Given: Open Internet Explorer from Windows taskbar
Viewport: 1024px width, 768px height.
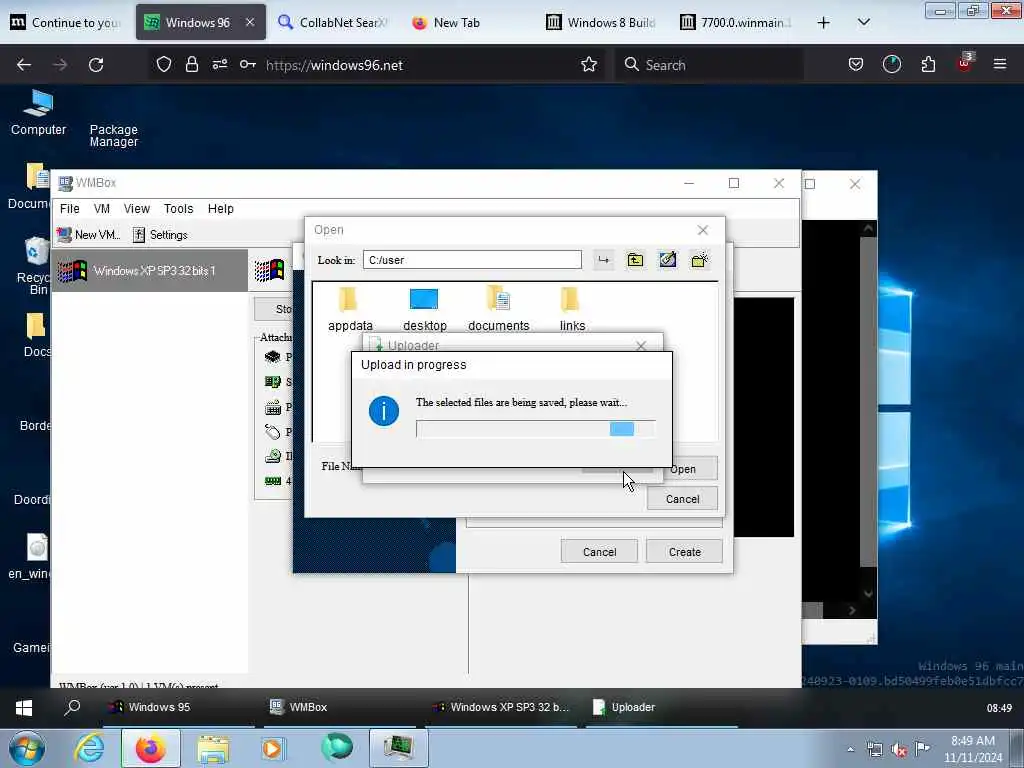Looking at the screenshot, I should point(89,748).
